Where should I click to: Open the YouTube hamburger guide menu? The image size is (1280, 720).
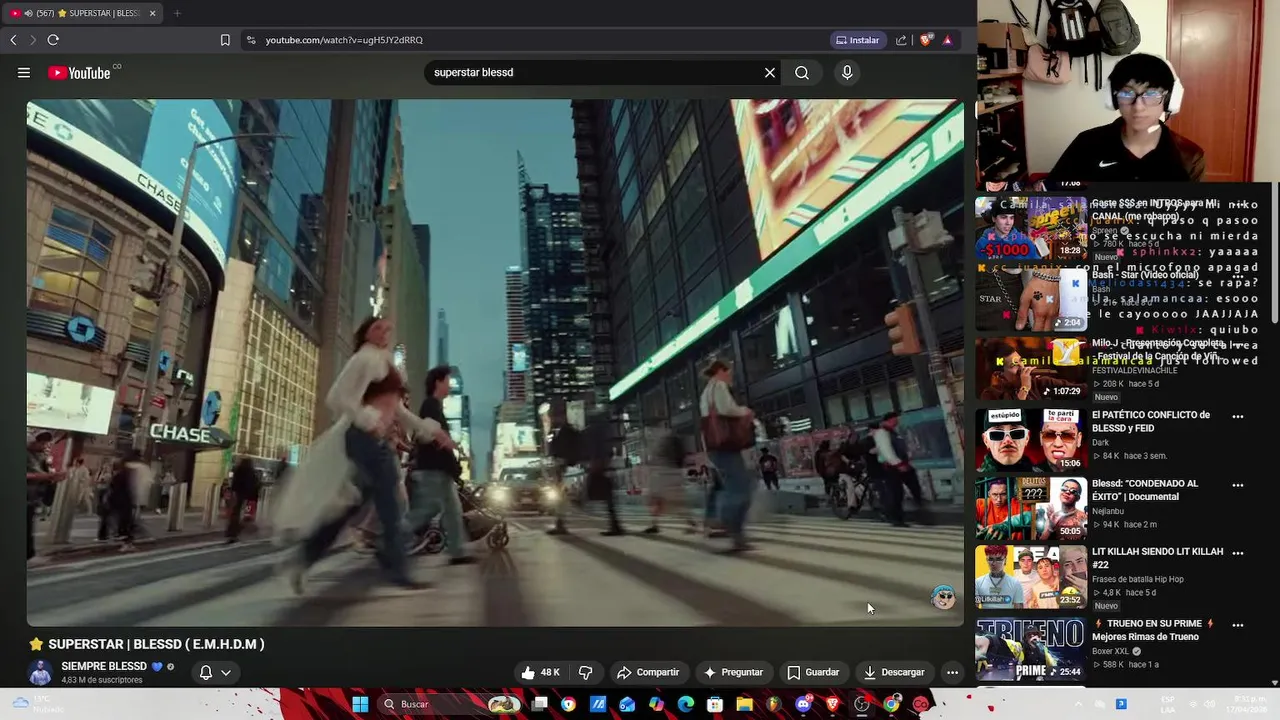pyautogui.click(x=24, y=73)
